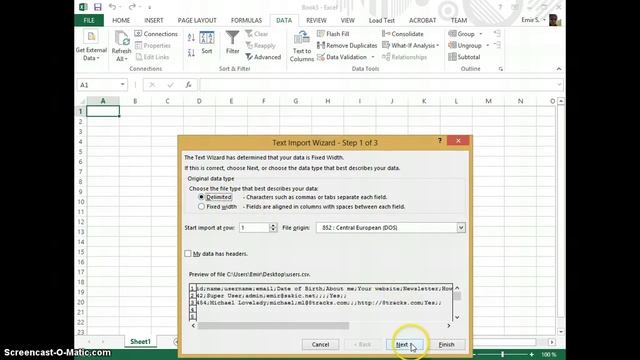Click Flash Fill in Data Tools
The image size is (640, 360).
coord(333,34)
